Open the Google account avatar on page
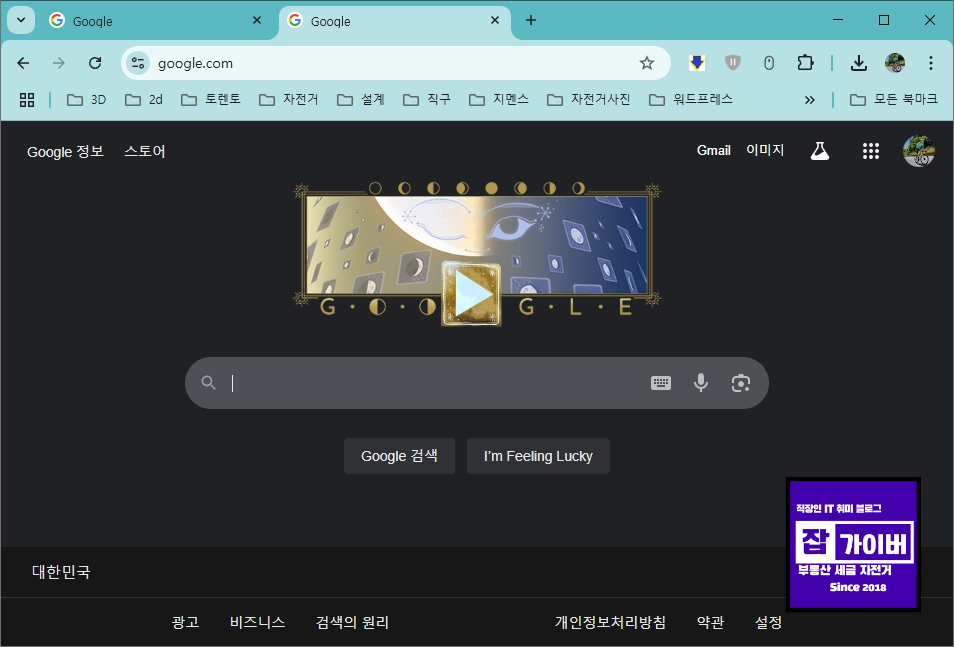954x647 pixels. tap(919, 151)
